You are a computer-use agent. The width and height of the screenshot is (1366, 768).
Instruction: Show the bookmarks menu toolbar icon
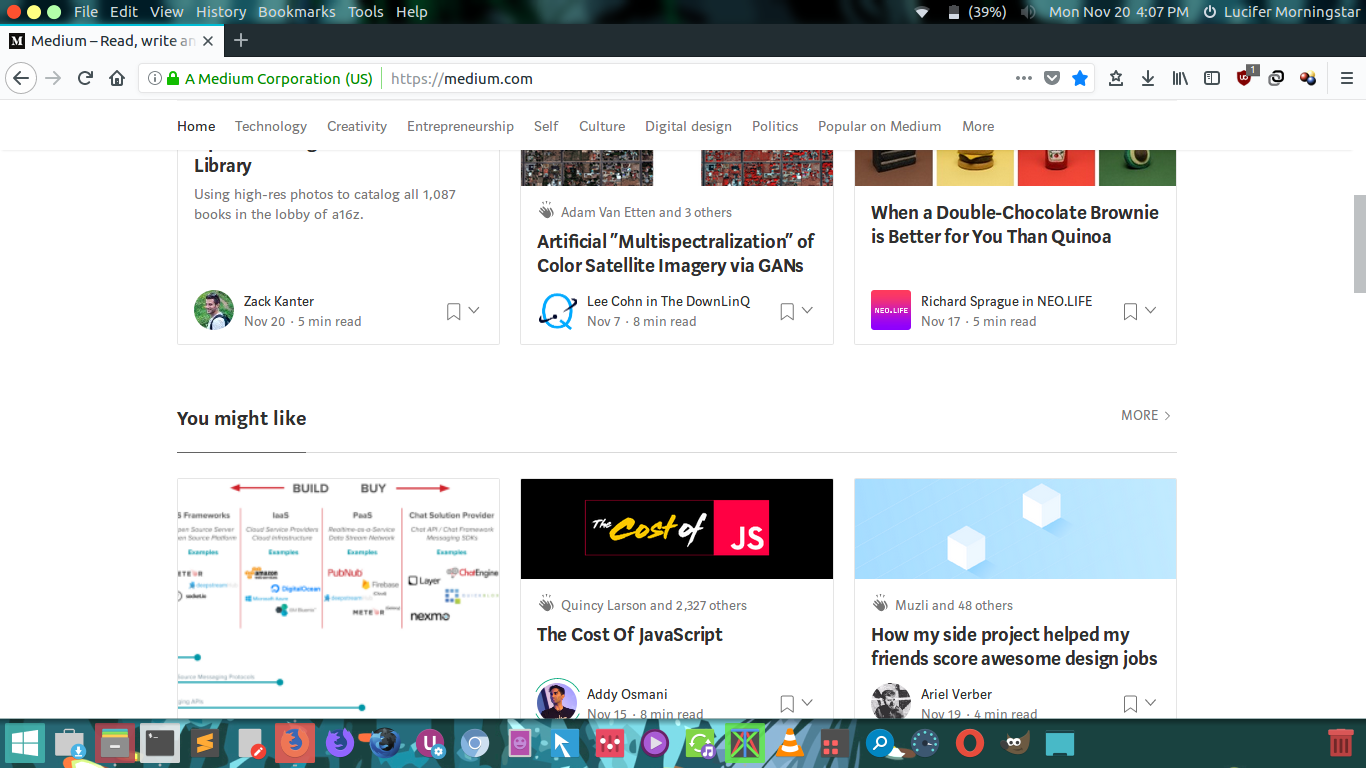1116,78
